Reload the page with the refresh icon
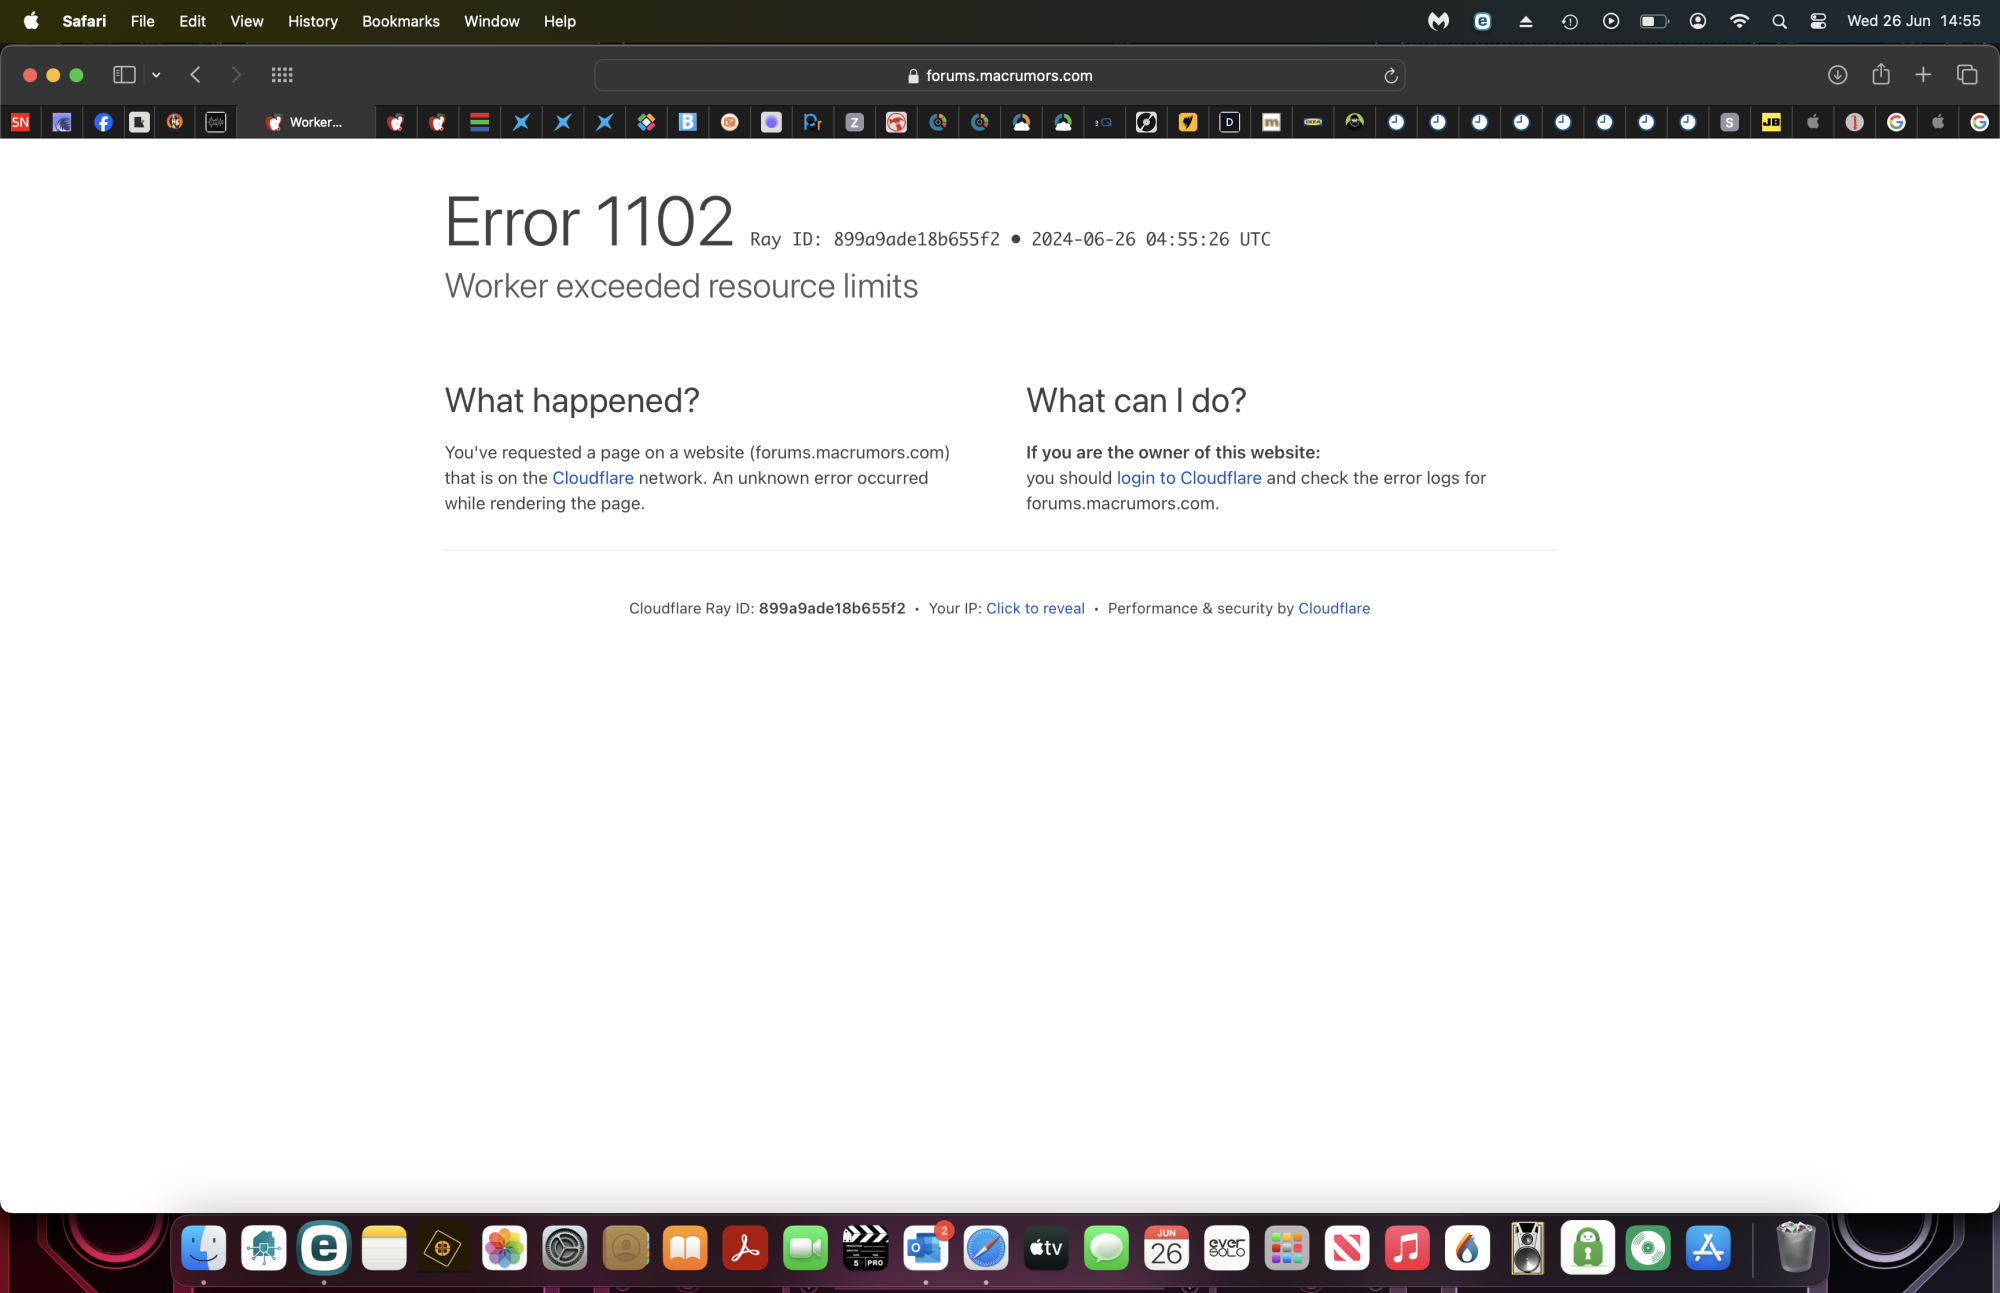The width and height of the screenshot is (2000, 1293). [x=1390, y=76]
